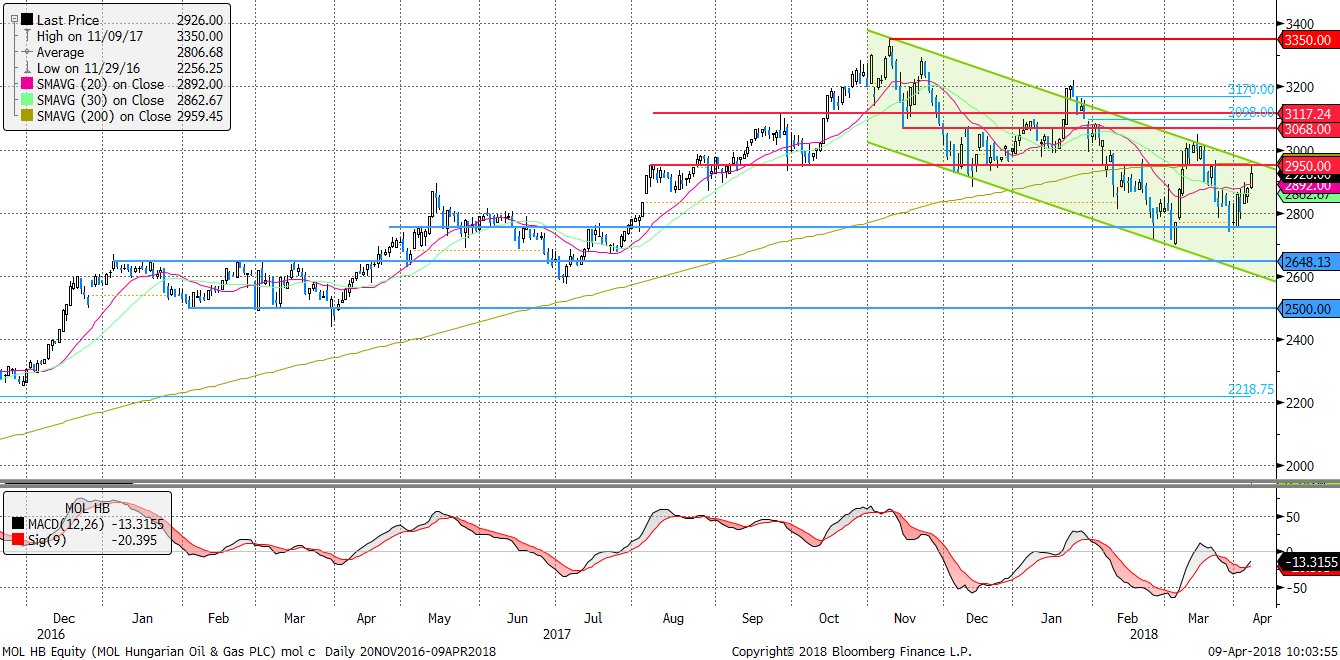1340x660 pixels.
Task: Click the red 2950.00 price tag
Action: [x=1309, y=165]
